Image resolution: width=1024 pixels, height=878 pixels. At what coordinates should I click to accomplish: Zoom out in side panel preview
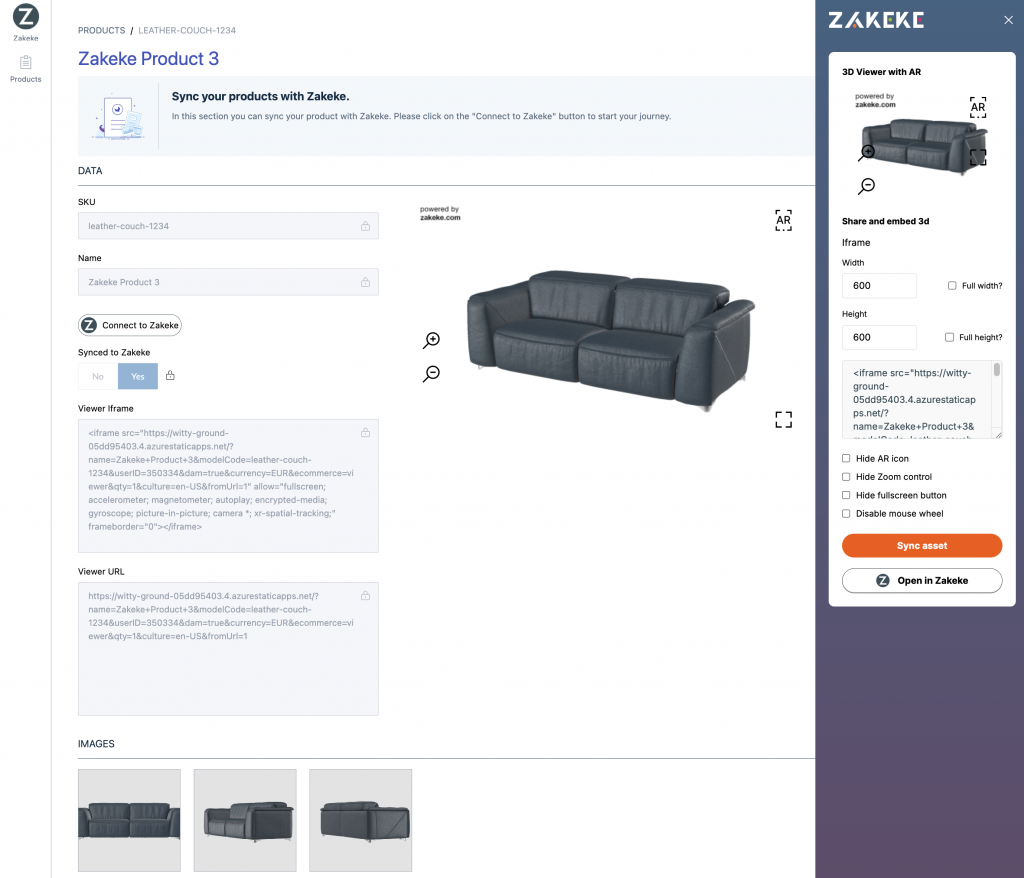(x=867, y=186)
